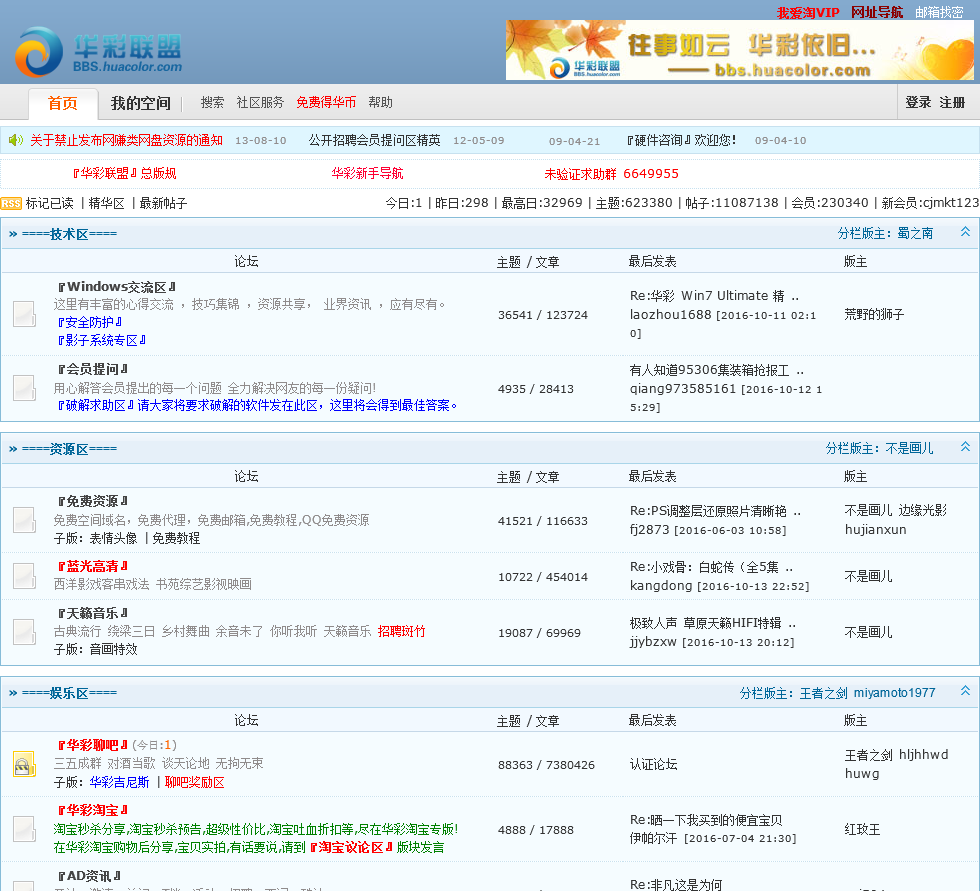Click the 注册 button

click(952, 102)
